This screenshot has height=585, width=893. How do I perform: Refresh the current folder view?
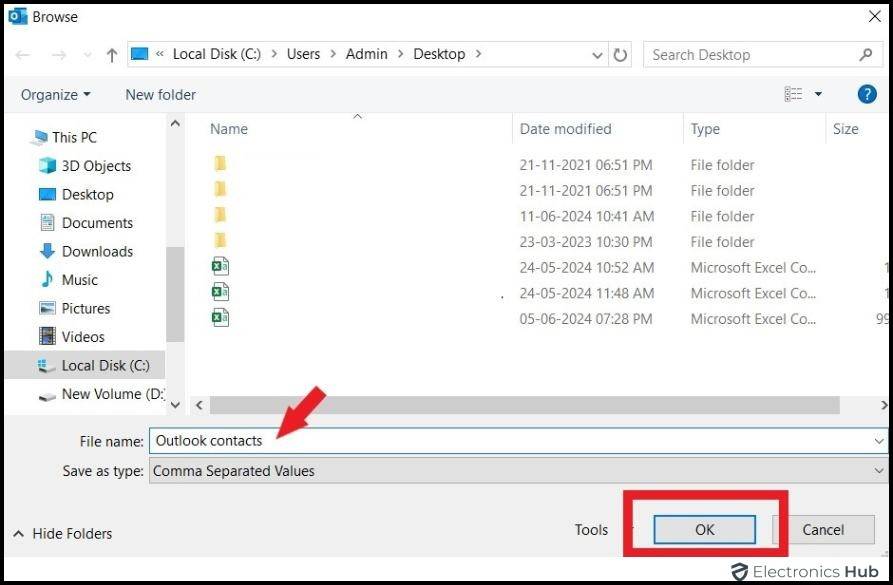[x=620, y=55]
